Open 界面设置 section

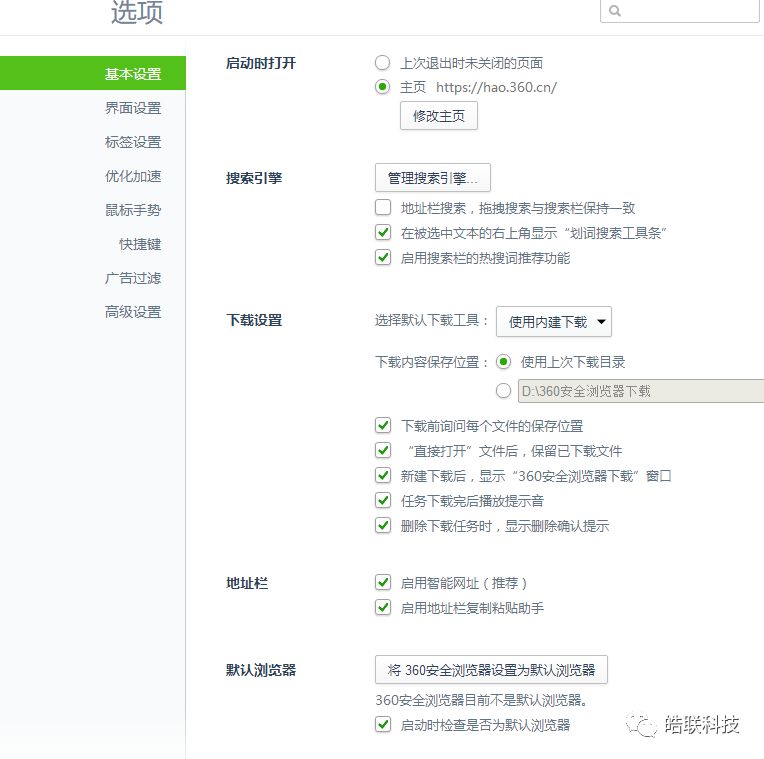133,108
